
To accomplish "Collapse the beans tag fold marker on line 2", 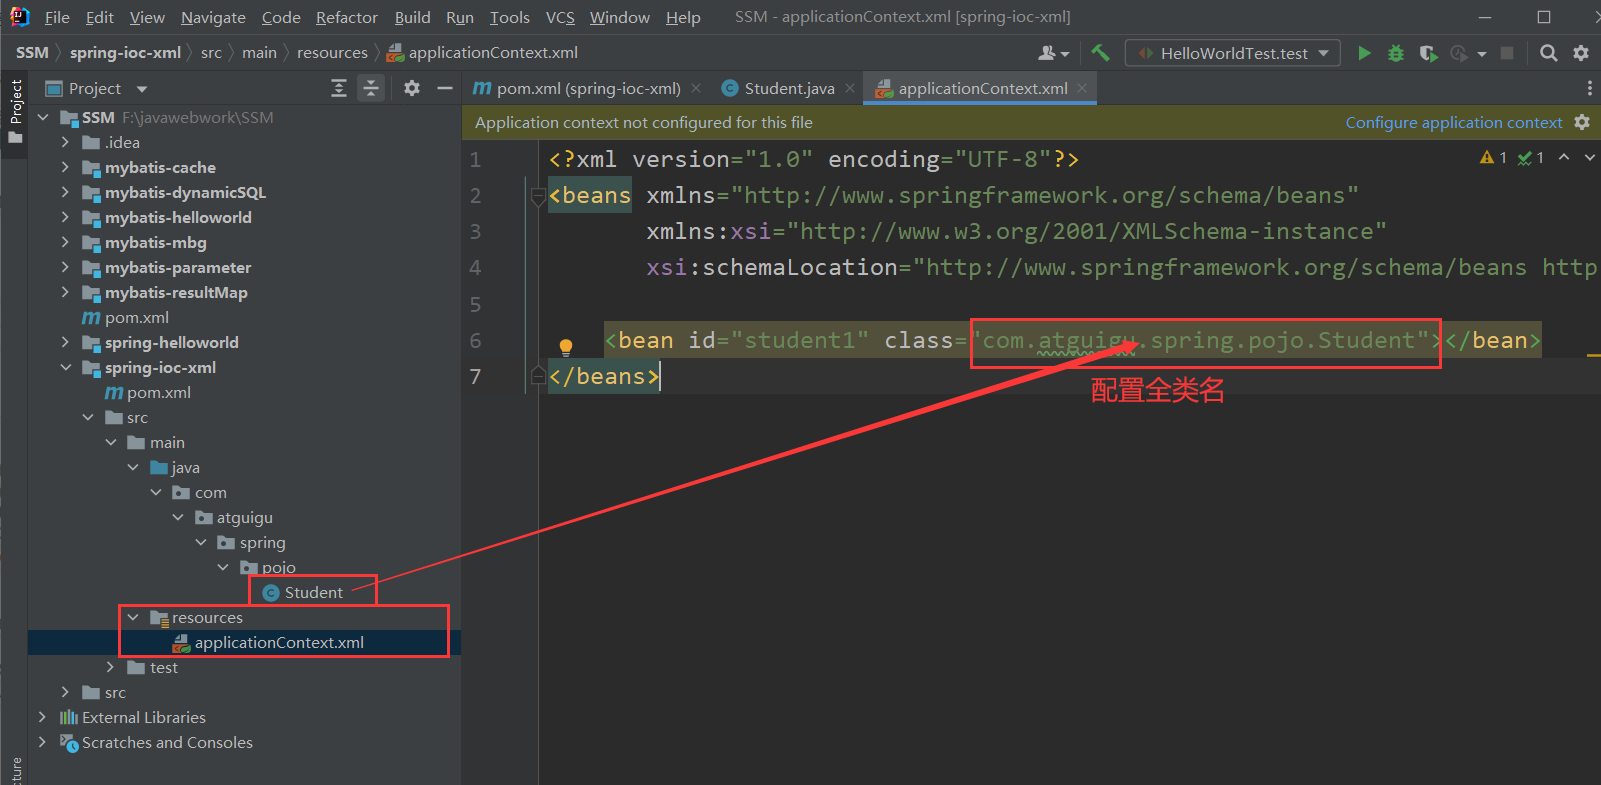I will [x=538, y=196].
